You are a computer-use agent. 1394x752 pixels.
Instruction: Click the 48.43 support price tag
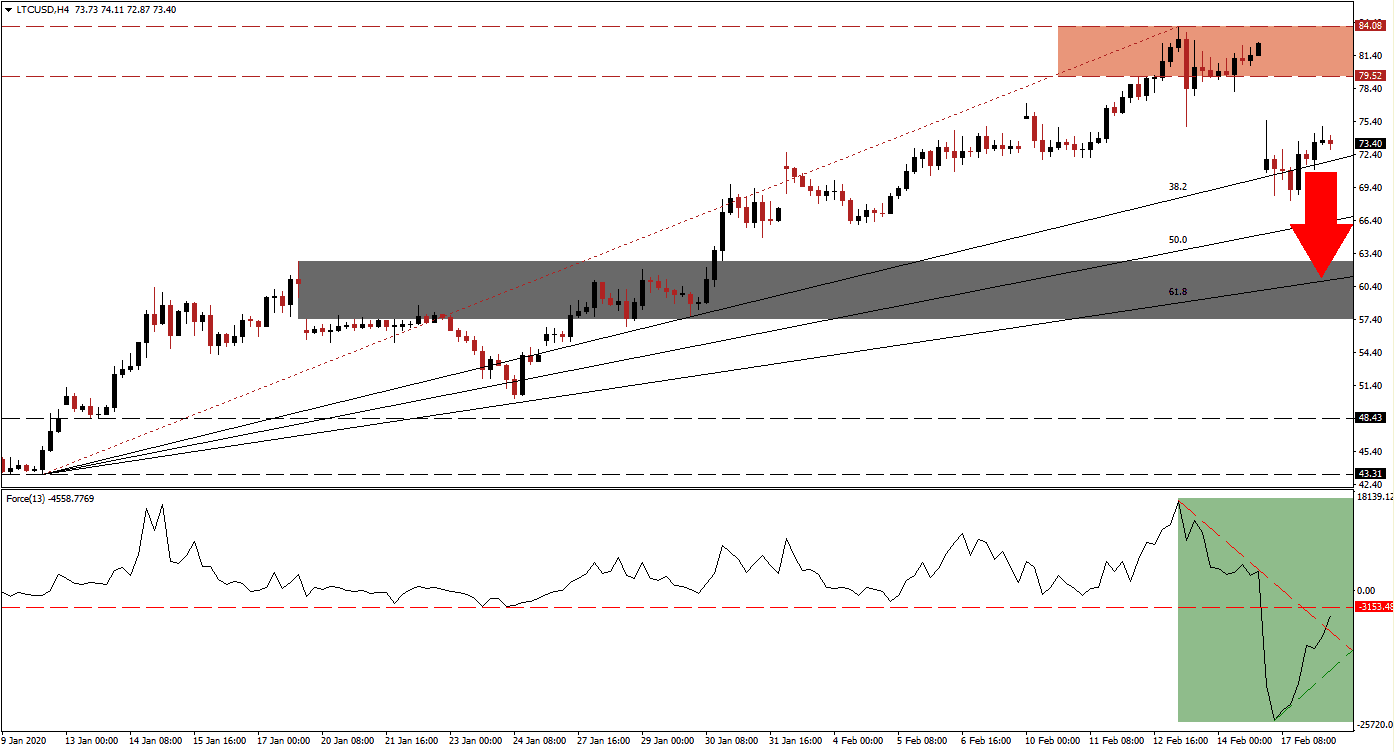(1369, 418)
